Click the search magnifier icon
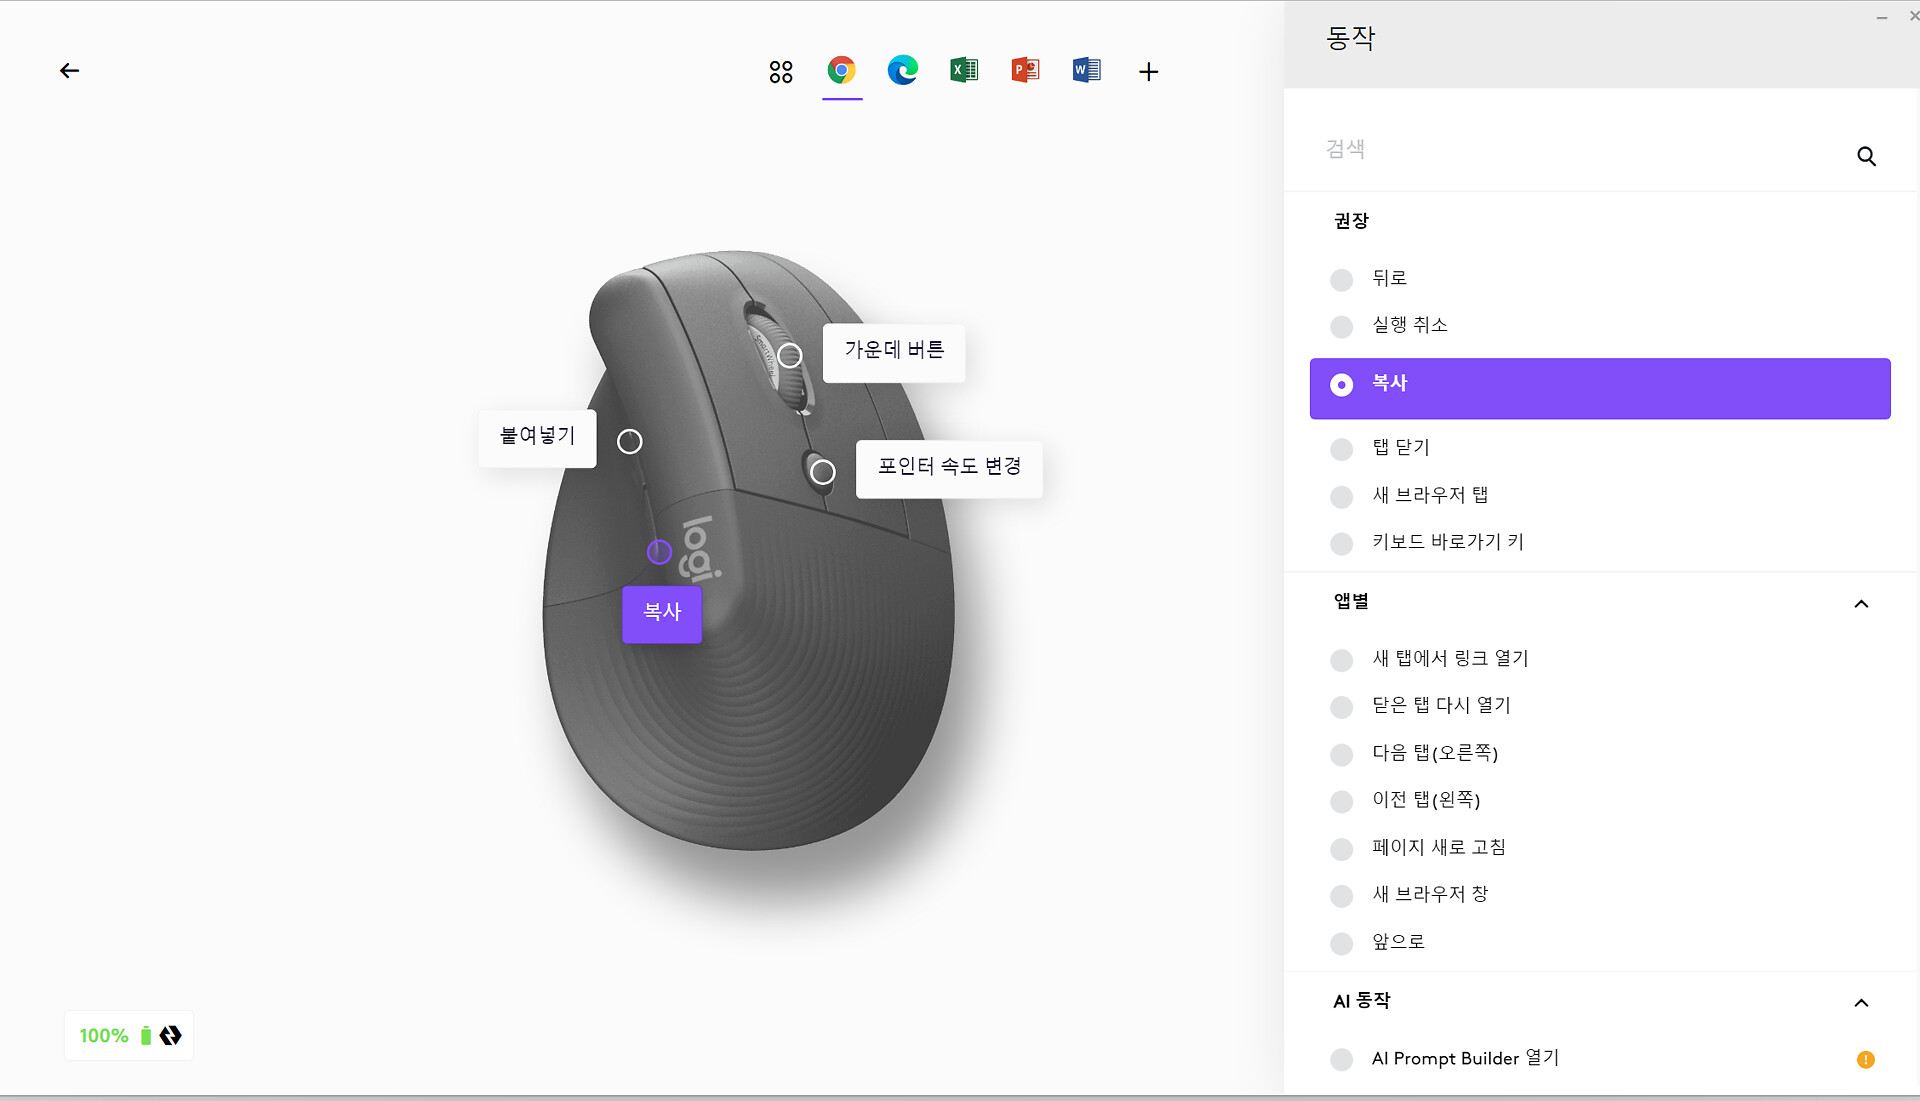The width and height of the screenshot is (1920, 1101). [x=1866, y=156]
